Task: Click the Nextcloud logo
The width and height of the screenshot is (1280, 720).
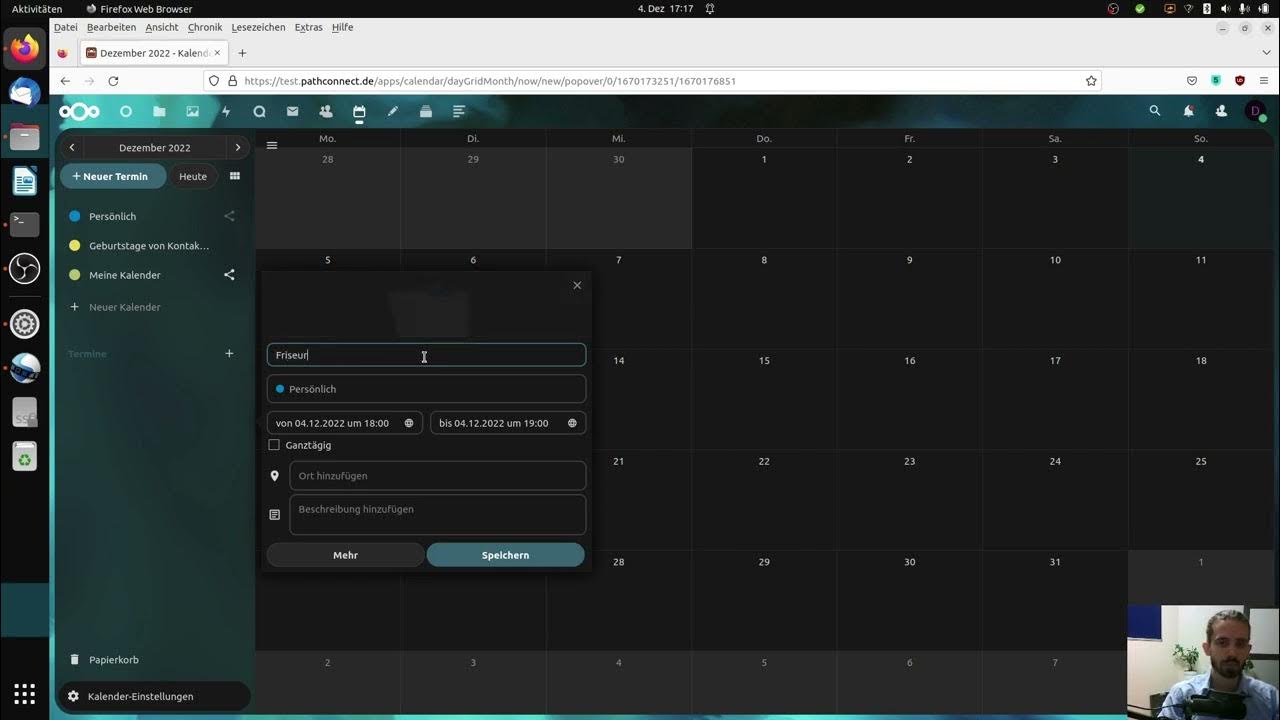Action: (x=79, y=112)
